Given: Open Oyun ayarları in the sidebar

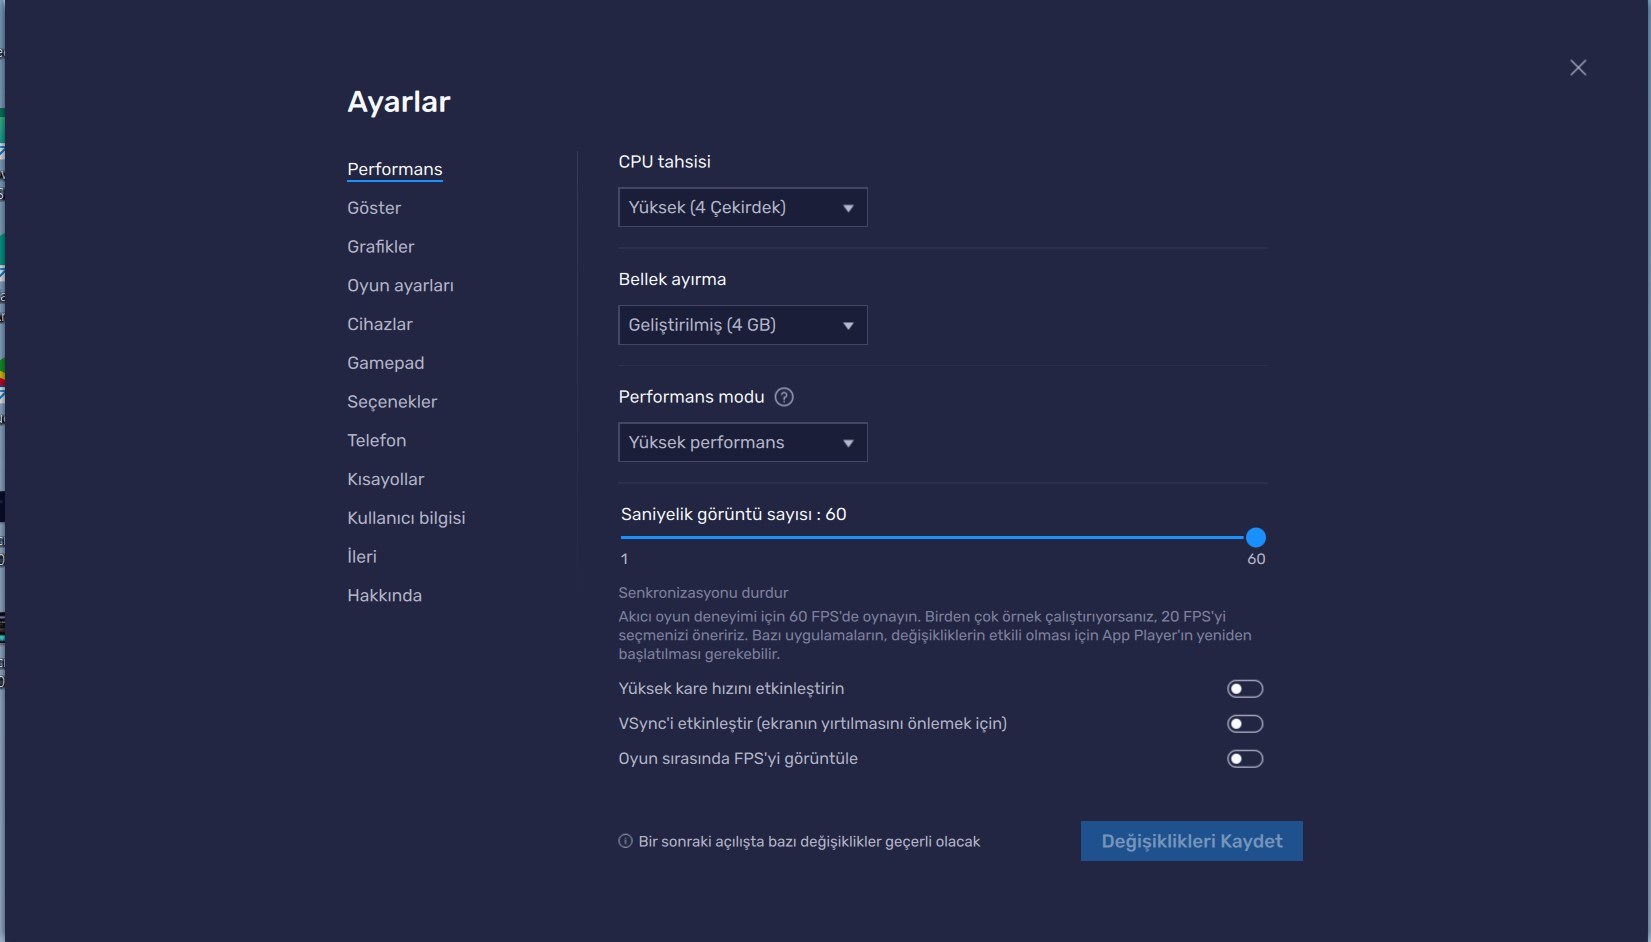Looking at the screenshot, I should [x=400, y=286].
